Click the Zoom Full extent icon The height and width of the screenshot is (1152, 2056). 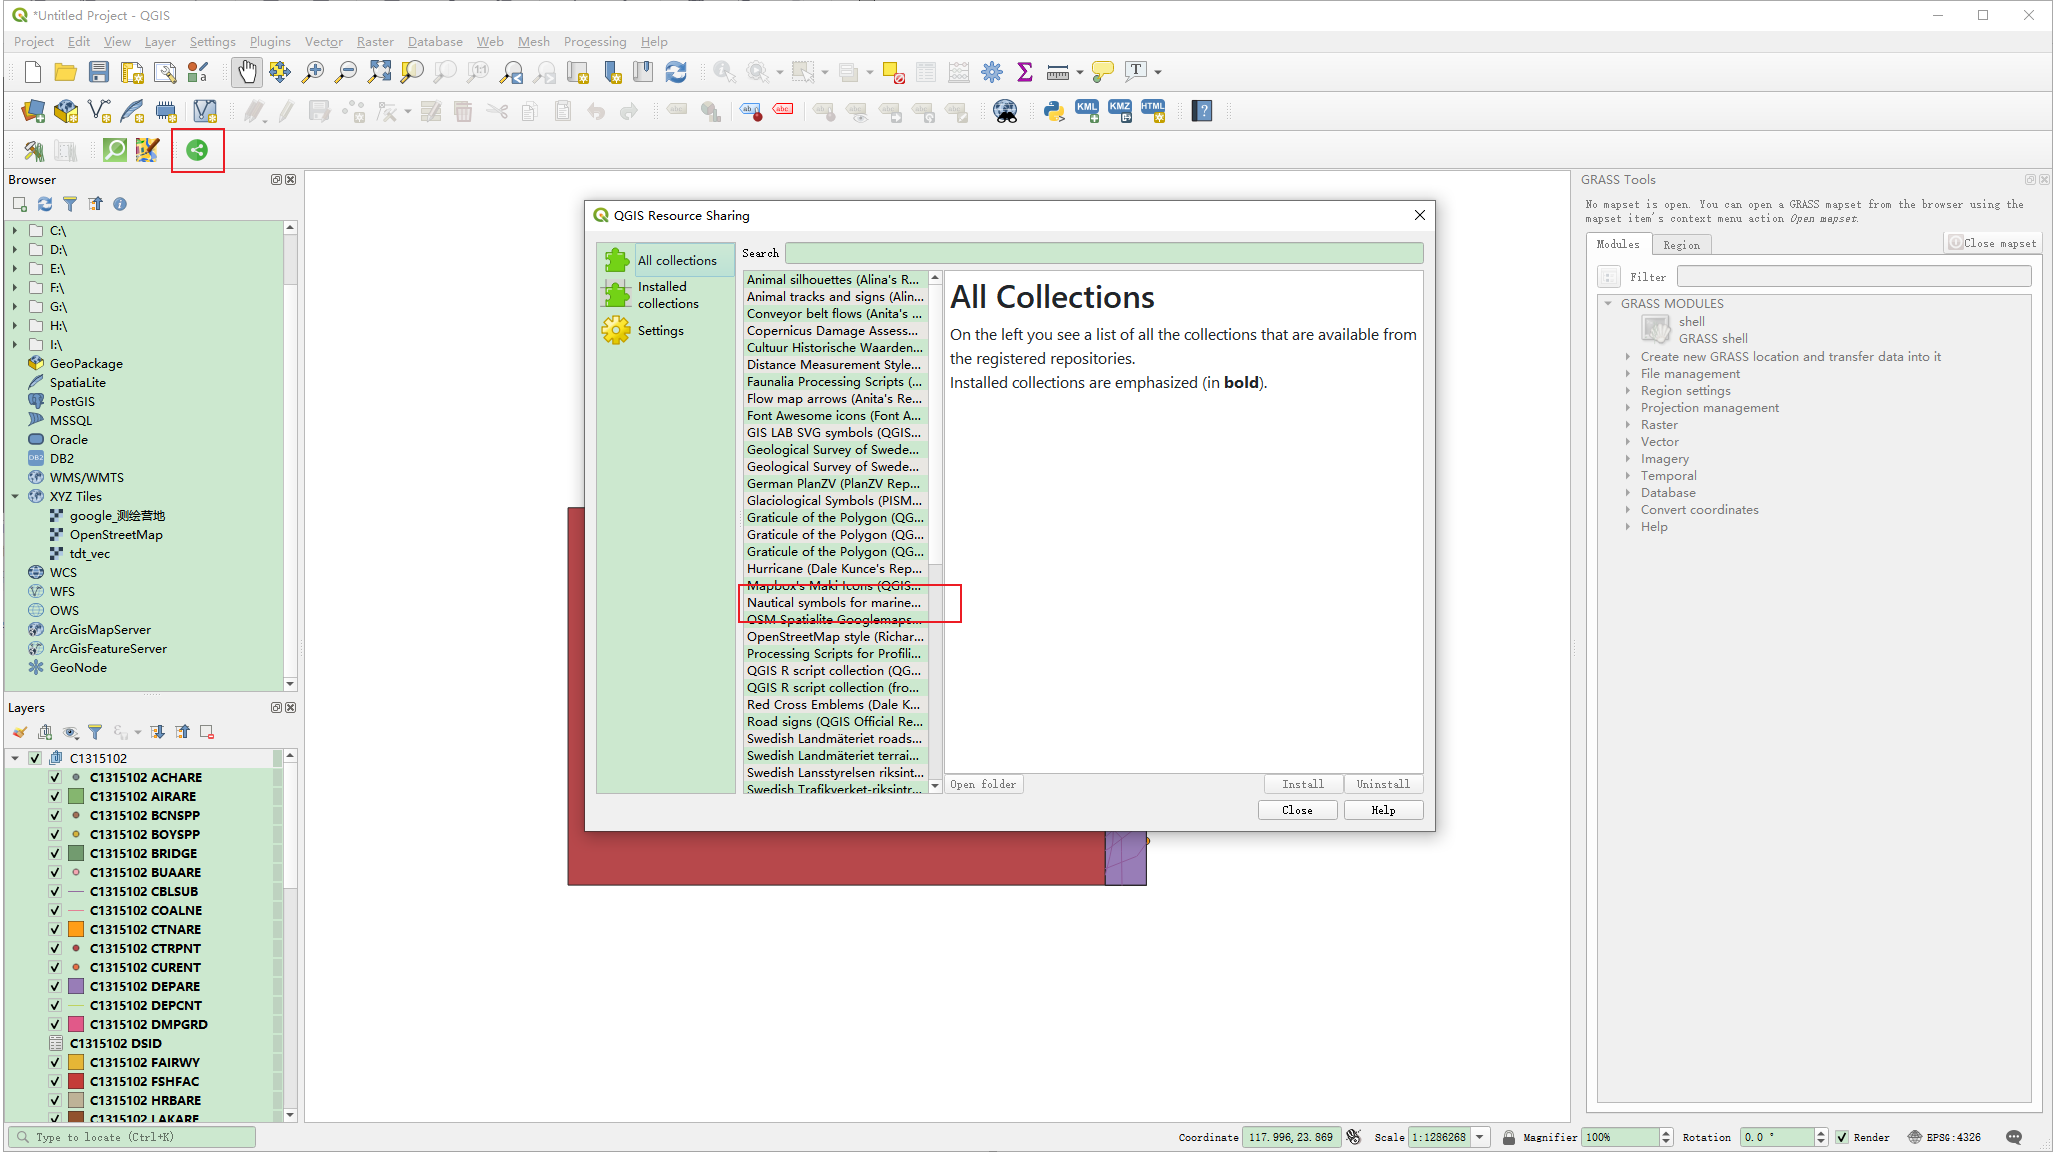379,72
